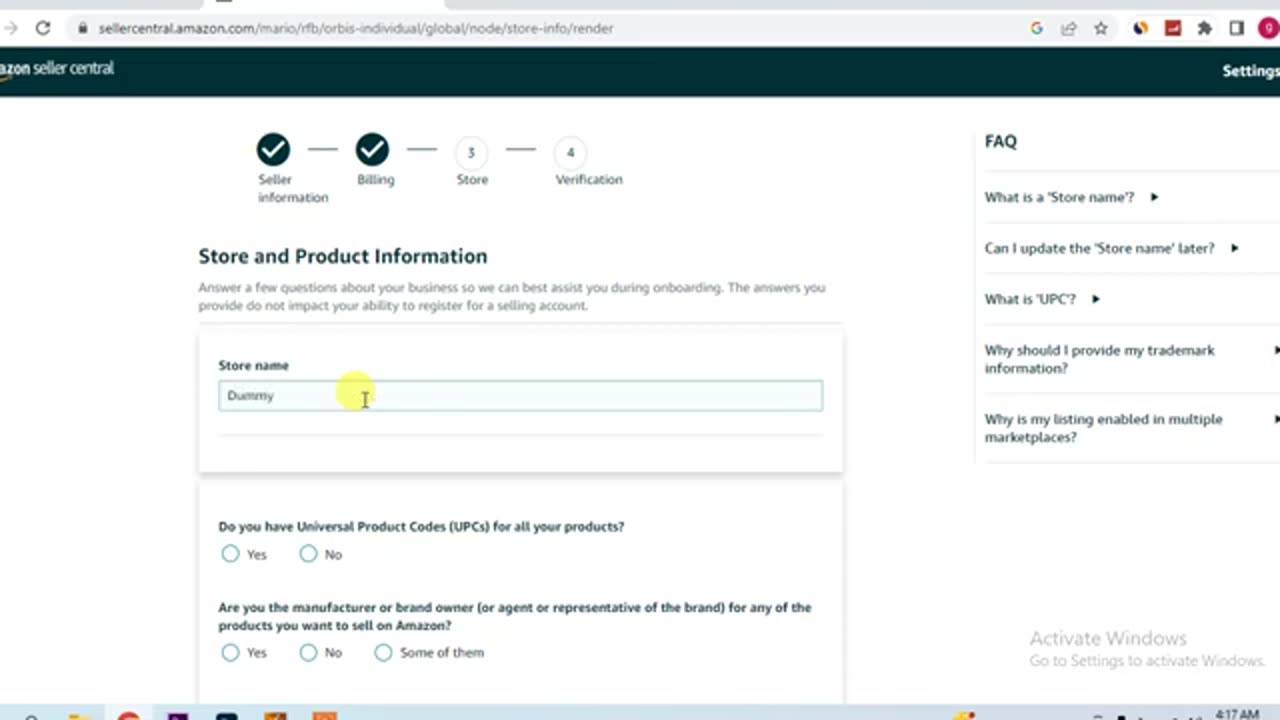
Task: Select Some of them for brand owner question
Action: coord(383,652)
